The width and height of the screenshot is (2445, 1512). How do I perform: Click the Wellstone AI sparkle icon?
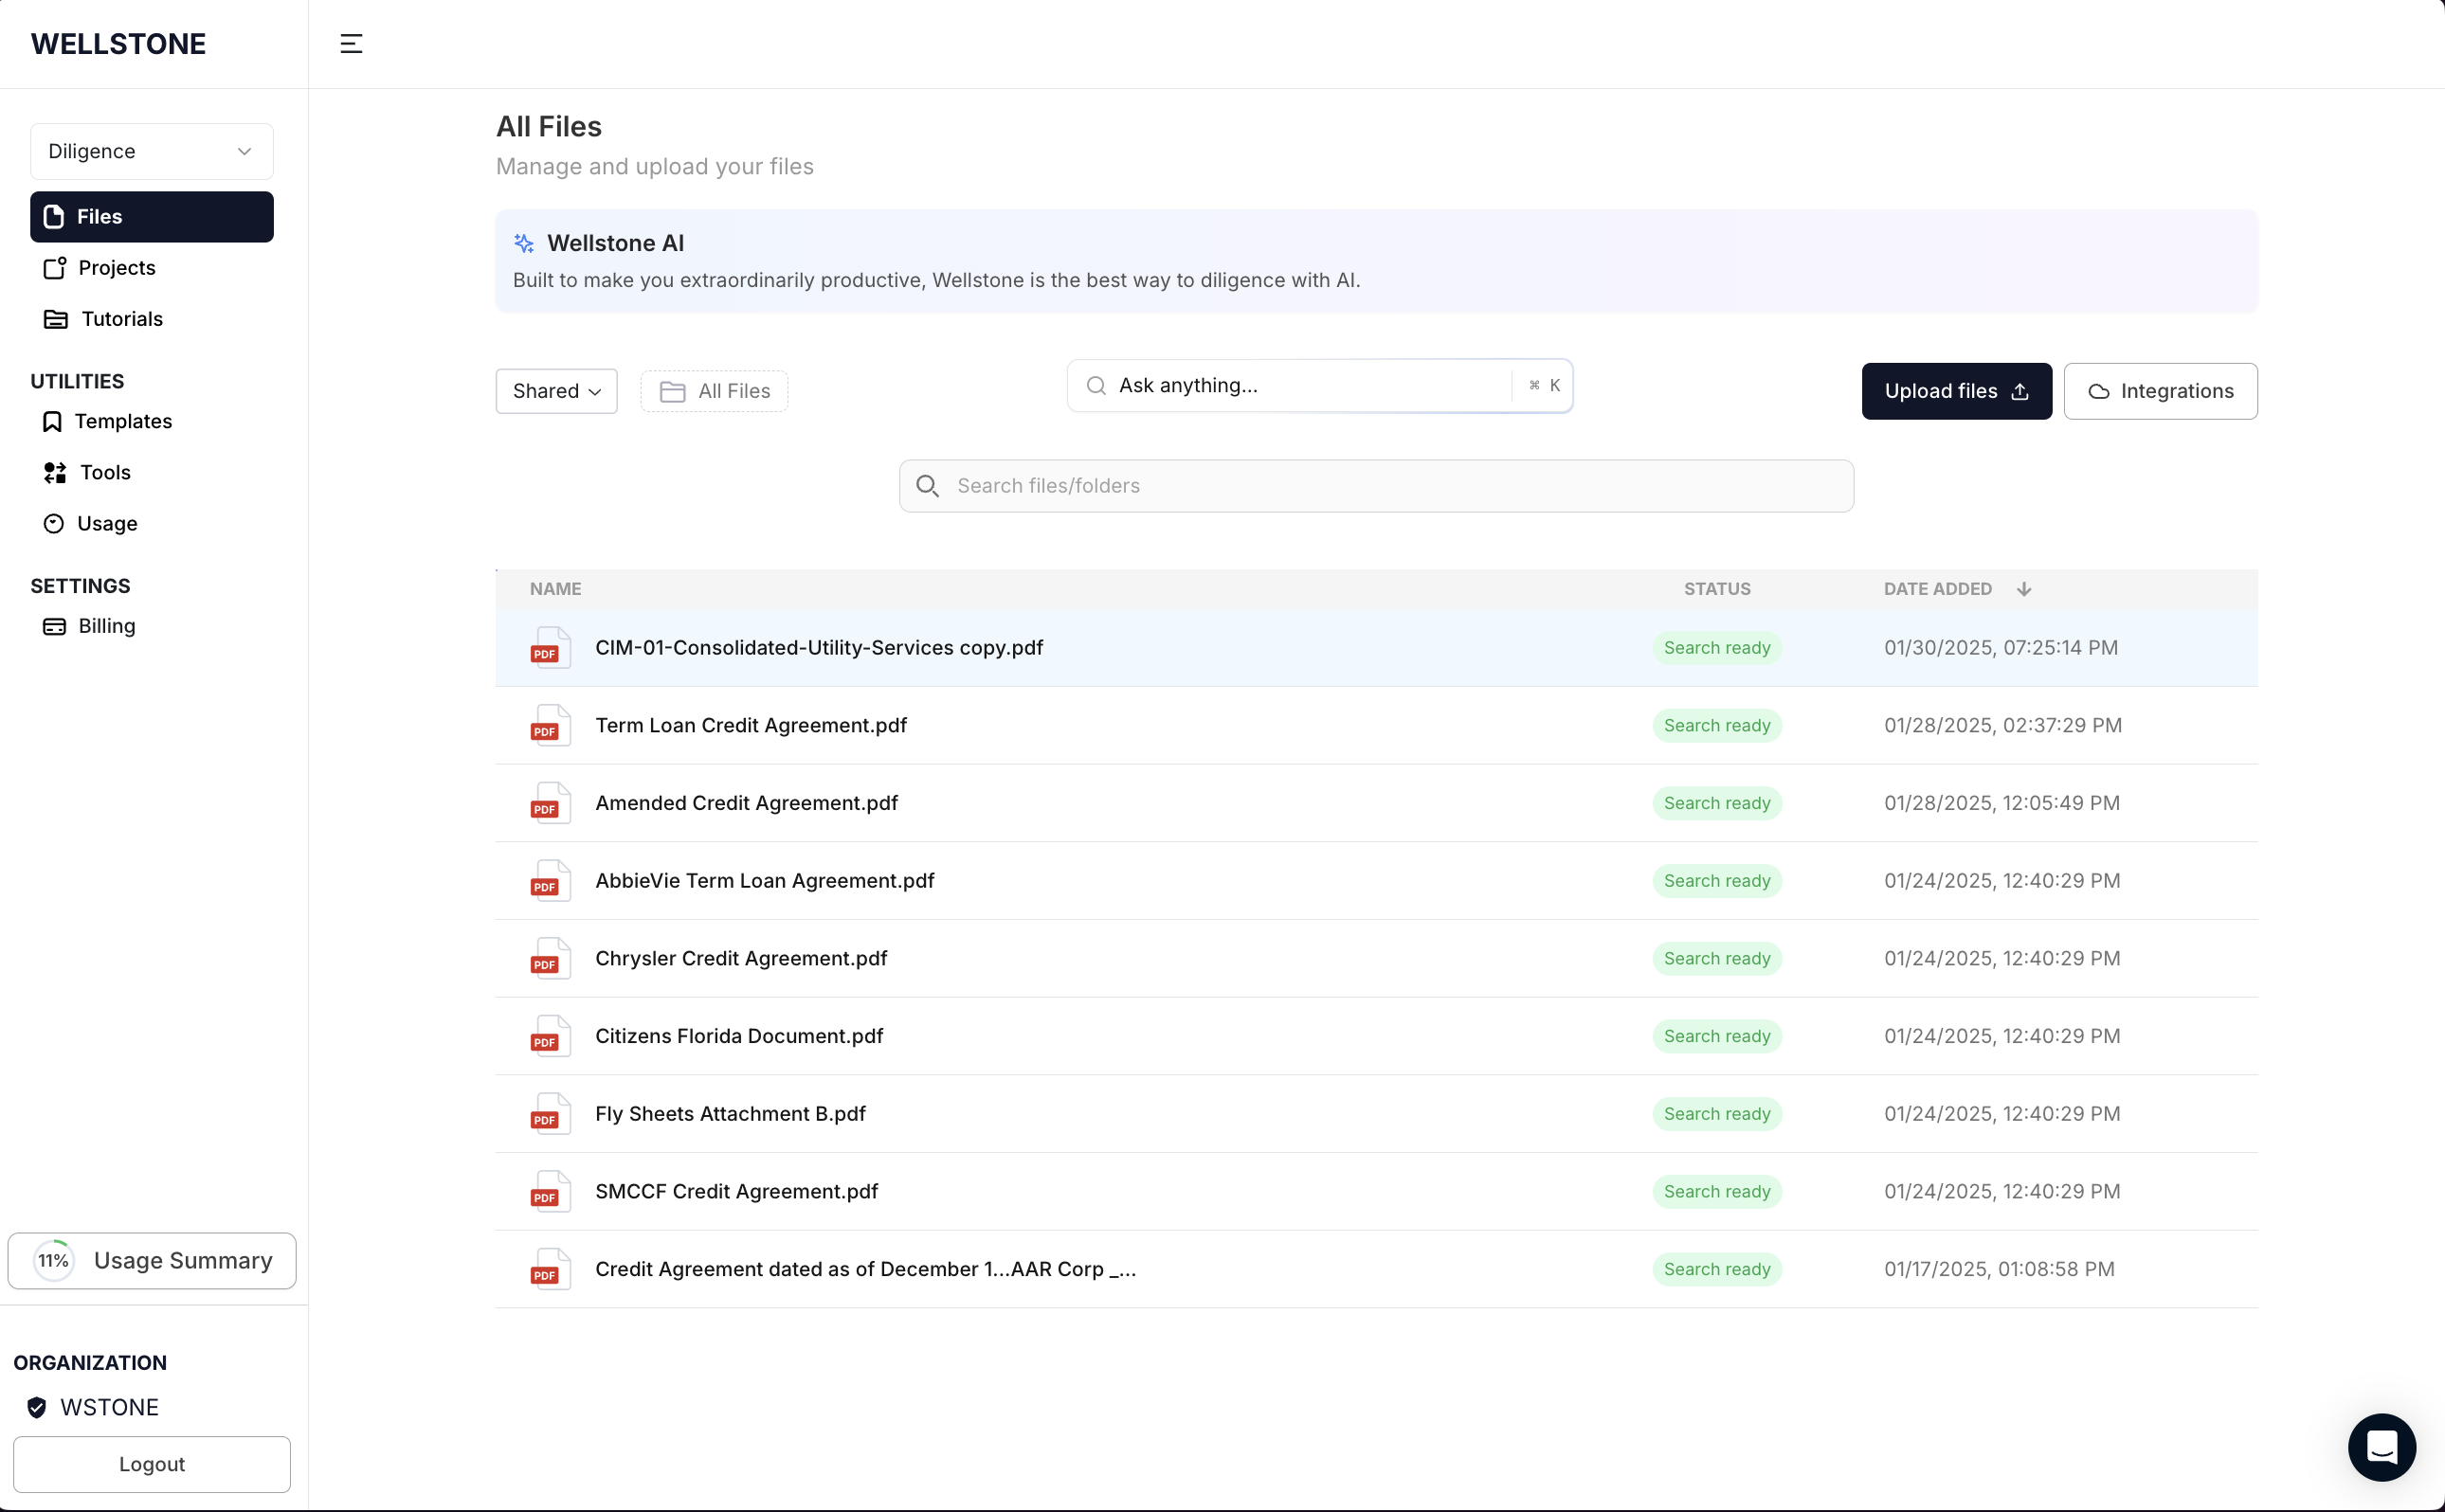tap(524, 243)
